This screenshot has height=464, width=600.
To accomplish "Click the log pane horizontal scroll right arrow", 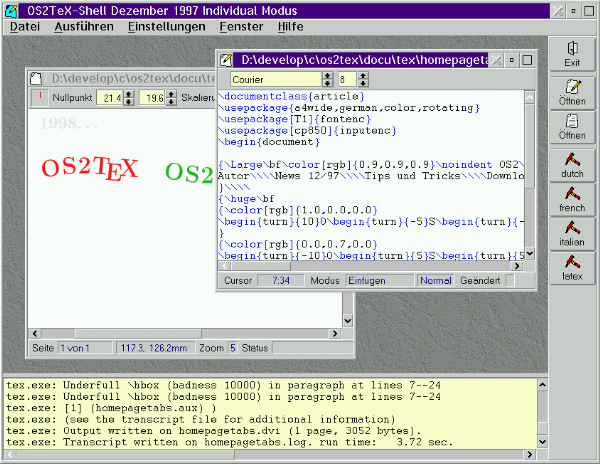I will pyautogui.click(x=530, y=454).
